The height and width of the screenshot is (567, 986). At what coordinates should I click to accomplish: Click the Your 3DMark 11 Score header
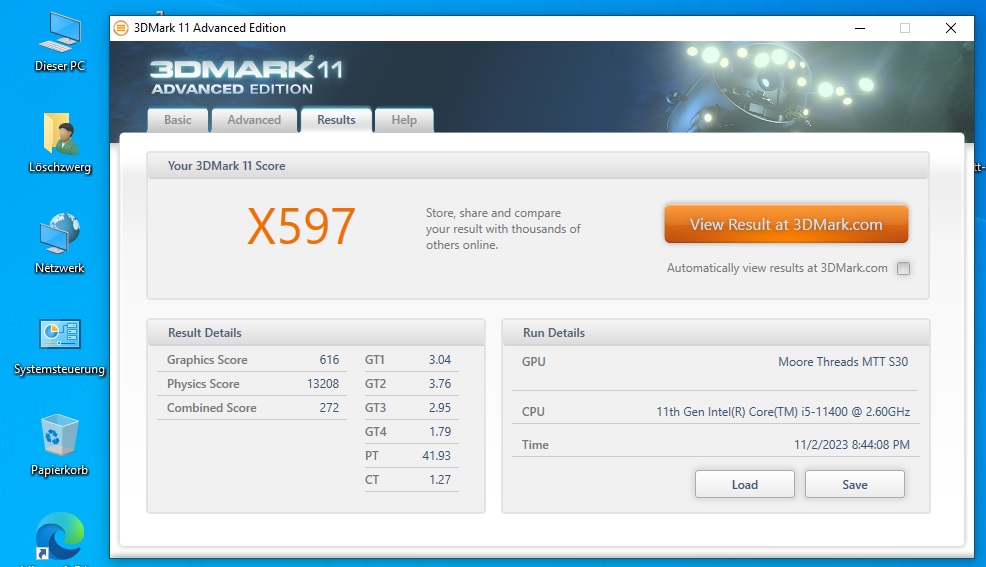click(538, 166)
